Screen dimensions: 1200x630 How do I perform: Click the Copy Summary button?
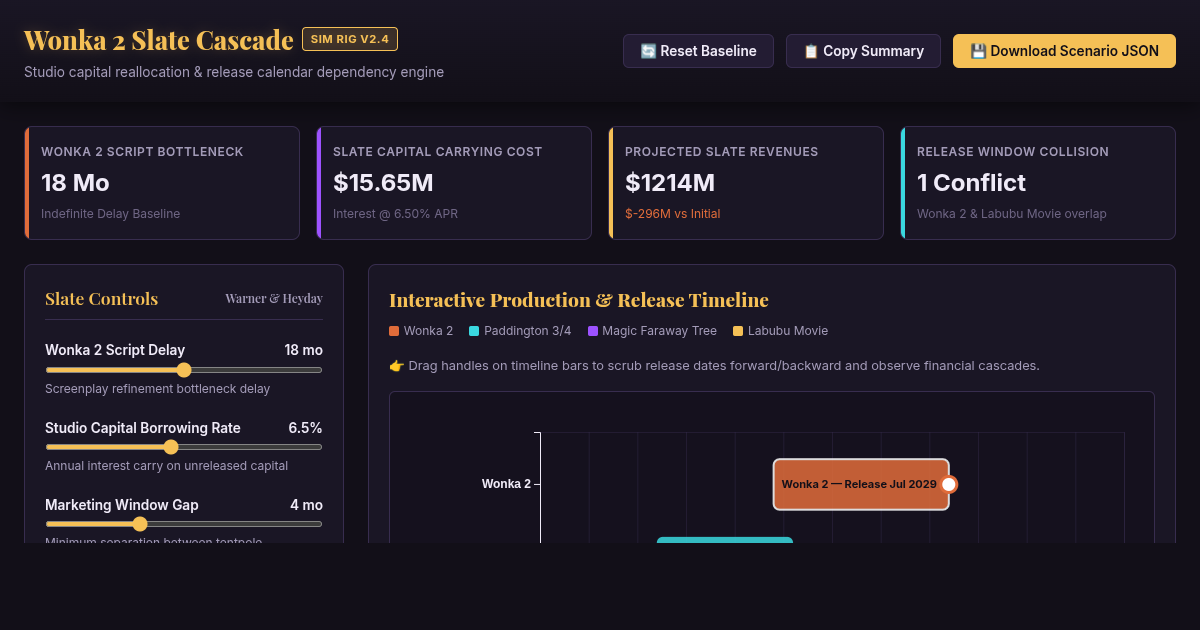863,51
